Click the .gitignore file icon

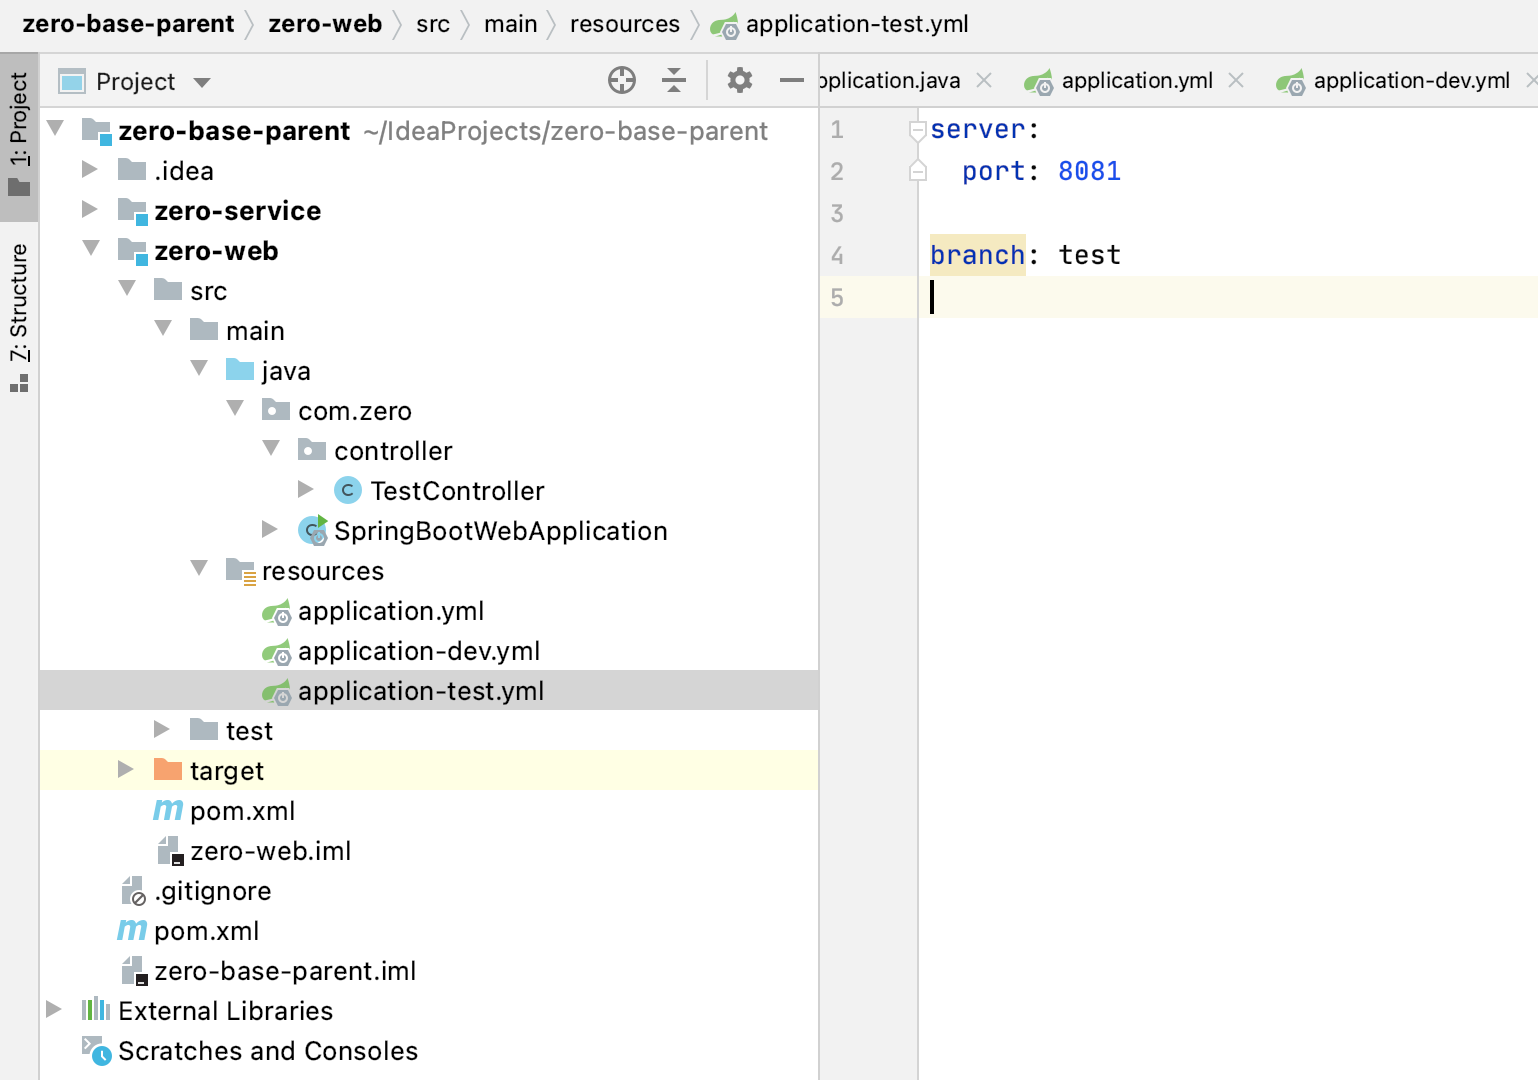(134, 891)
